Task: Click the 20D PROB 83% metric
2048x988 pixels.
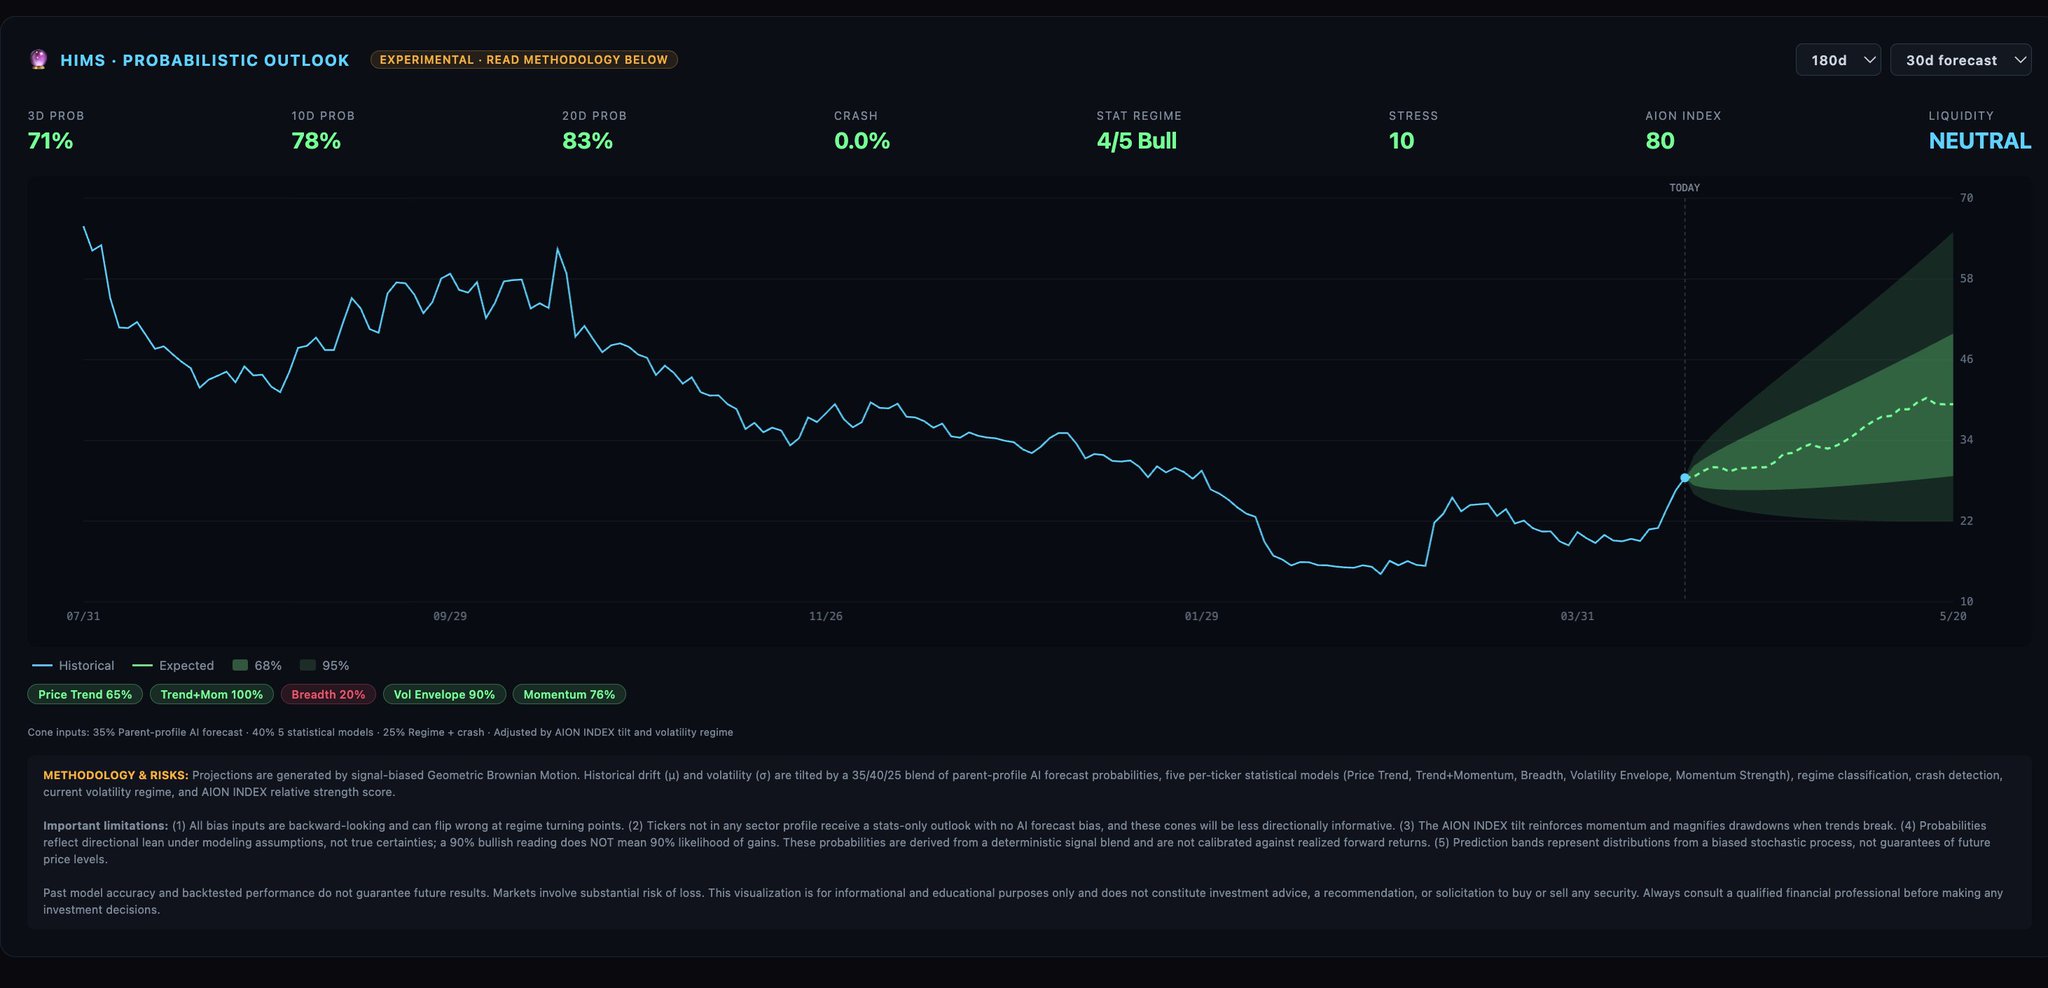Action: (588, 141)
